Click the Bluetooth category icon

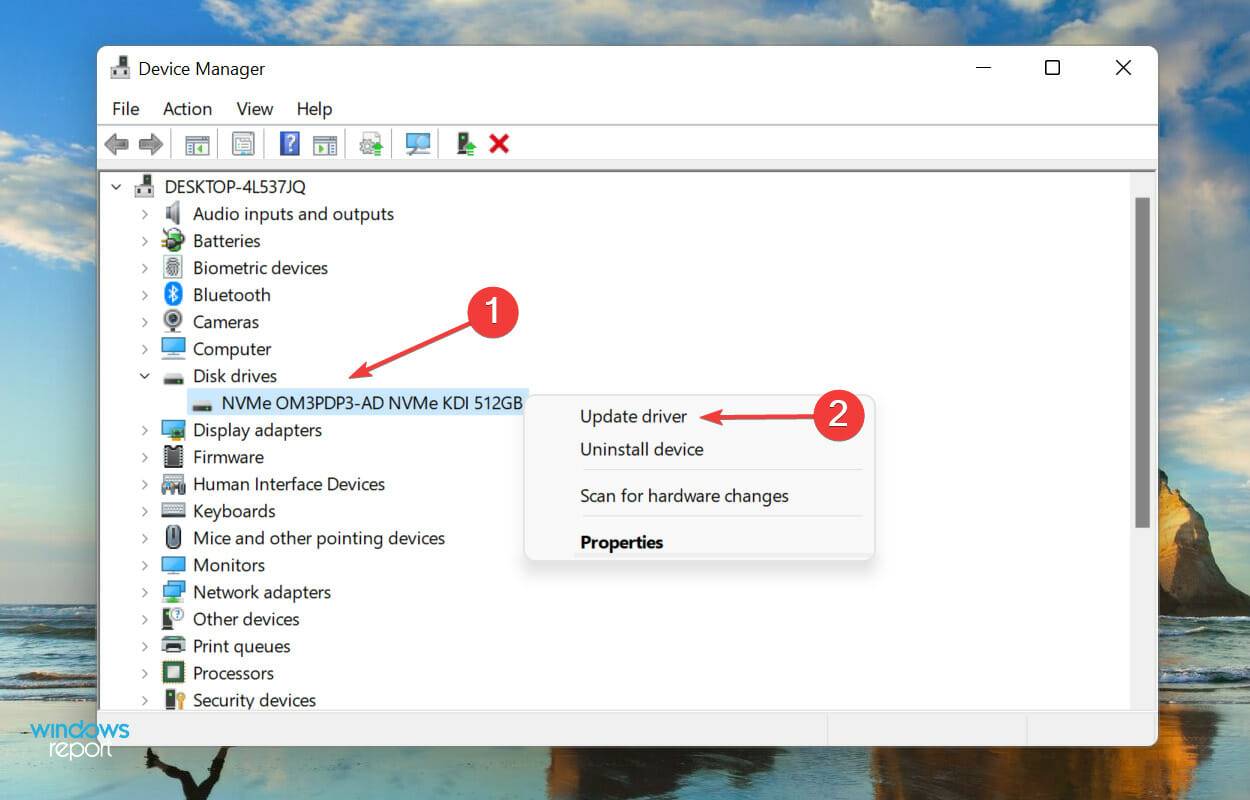[x=173, y=295]
